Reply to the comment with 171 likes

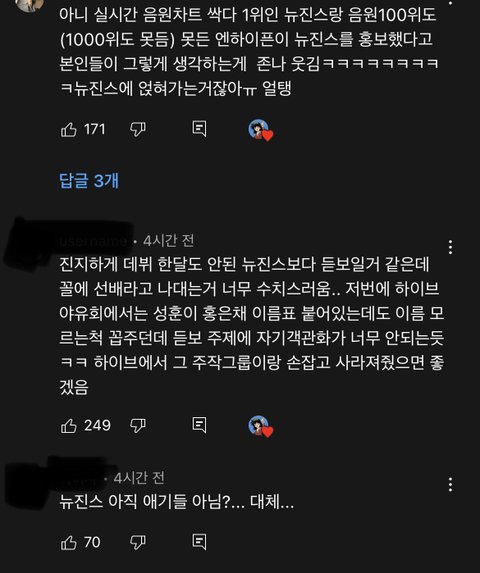tap(199, 129)
